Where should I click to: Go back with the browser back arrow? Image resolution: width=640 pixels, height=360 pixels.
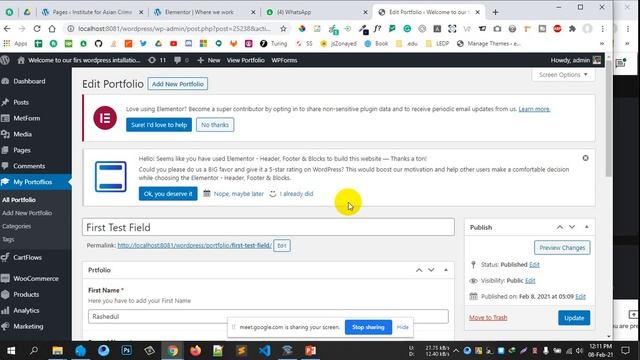7,29
